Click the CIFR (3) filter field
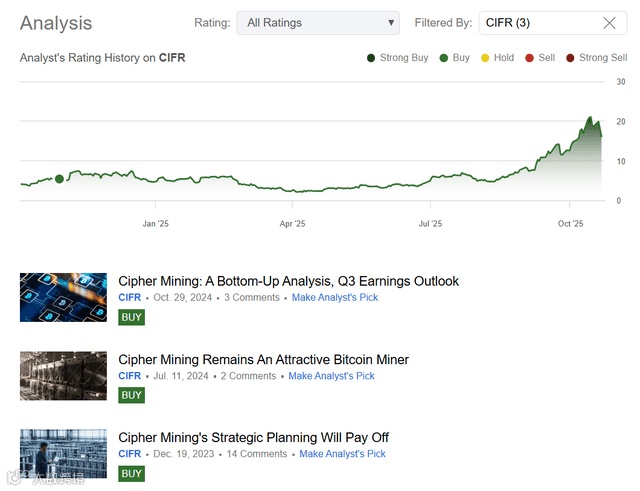 click(x=553, y=23)
